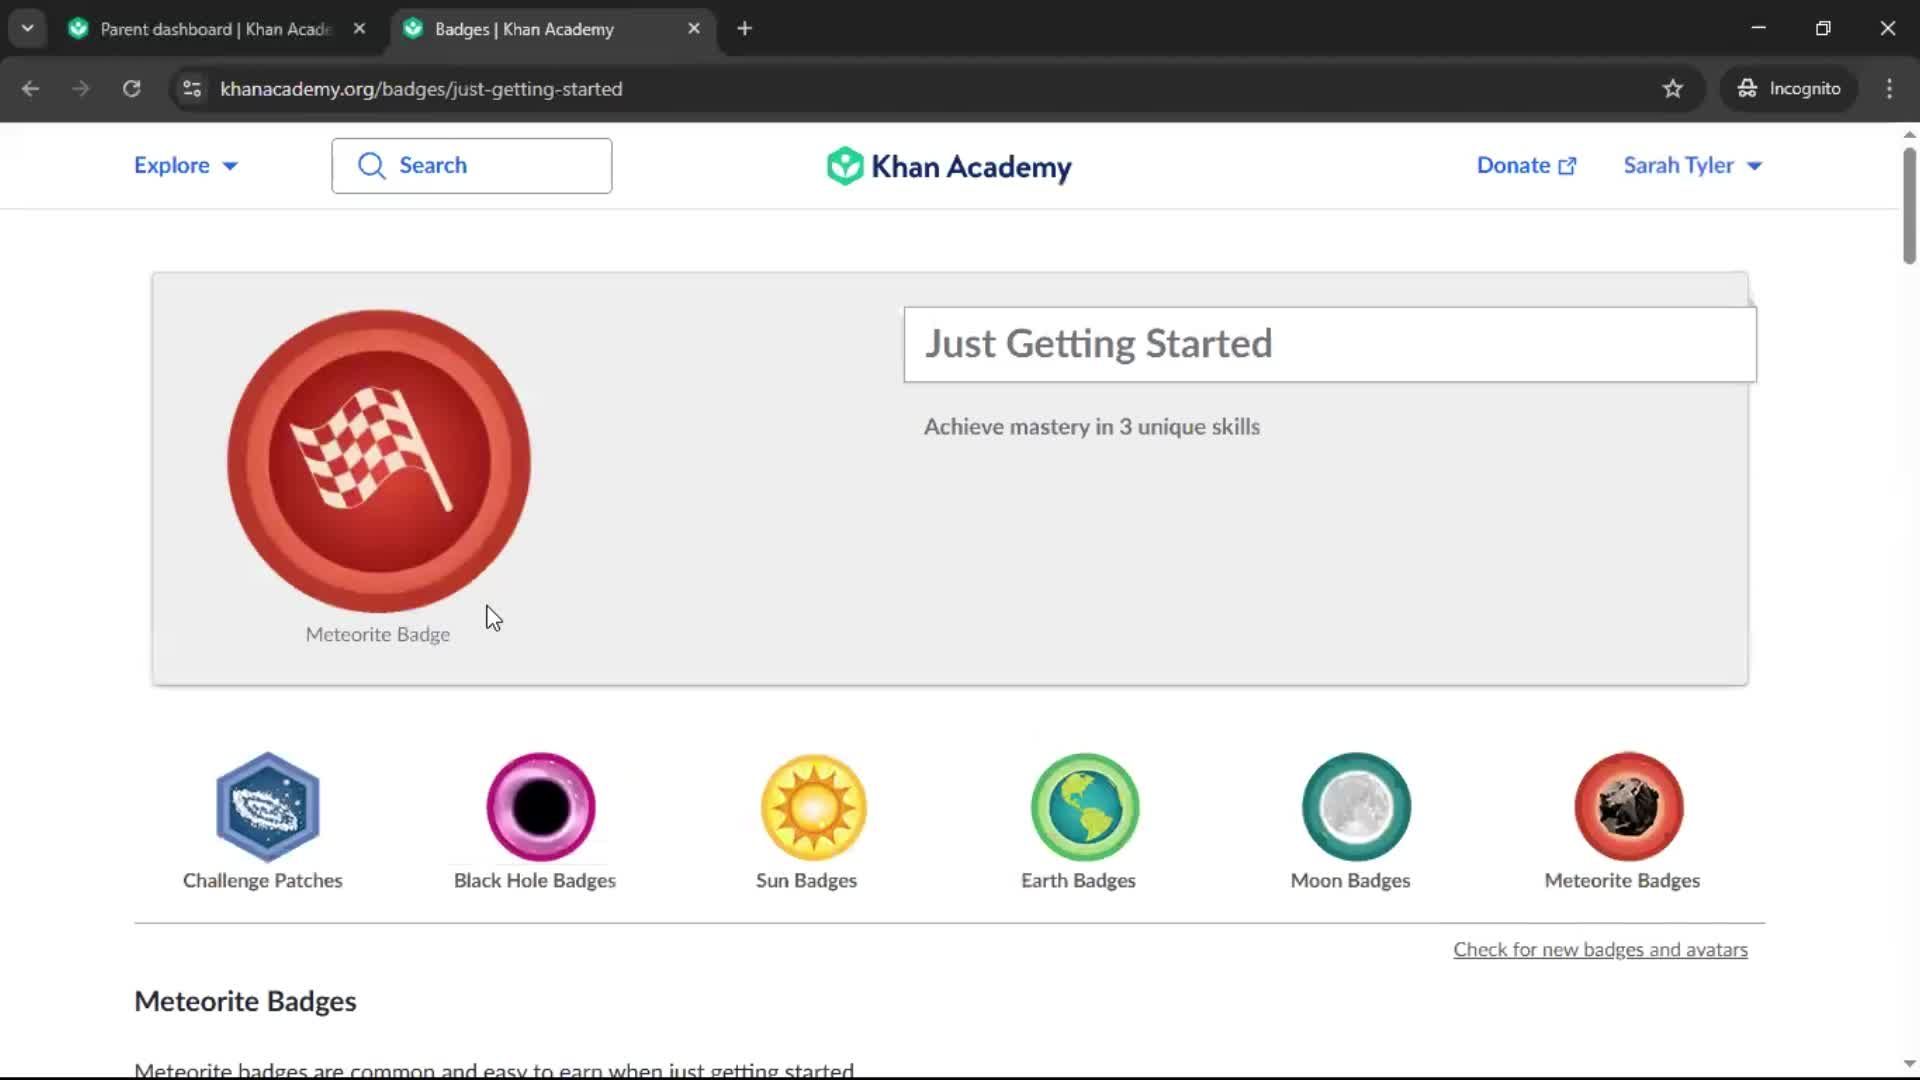This screenshot has width=1920, height=1080.
Task: Click the Meteorite Badge caption
Action: (378, 635)
